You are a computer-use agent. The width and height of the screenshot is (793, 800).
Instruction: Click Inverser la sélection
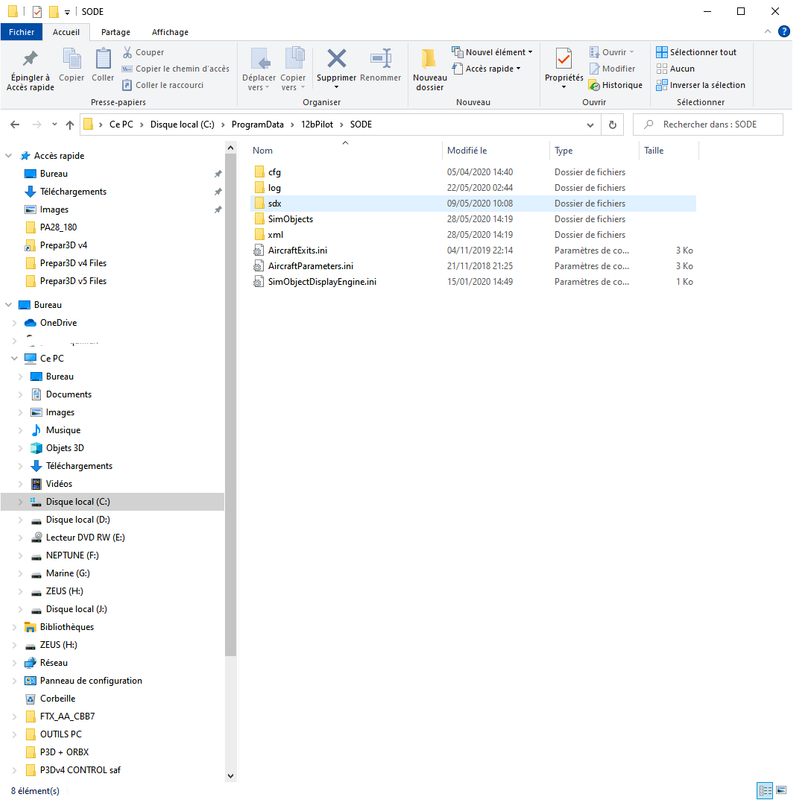click(x=701, y=85)
